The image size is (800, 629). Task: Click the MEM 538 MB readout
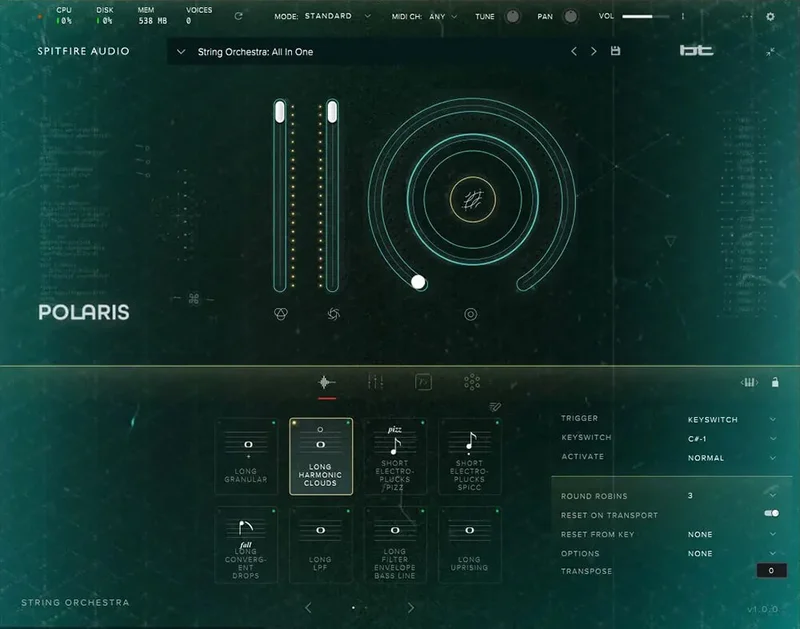pyautogui.click(x=153, y=16)
